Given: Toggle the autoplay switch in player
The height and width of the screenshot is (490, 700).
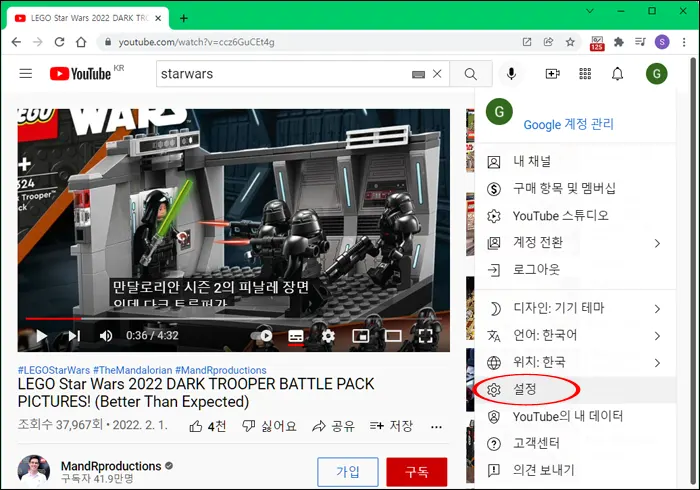Looking at the screenshot, I should click(x=262, y=336).
